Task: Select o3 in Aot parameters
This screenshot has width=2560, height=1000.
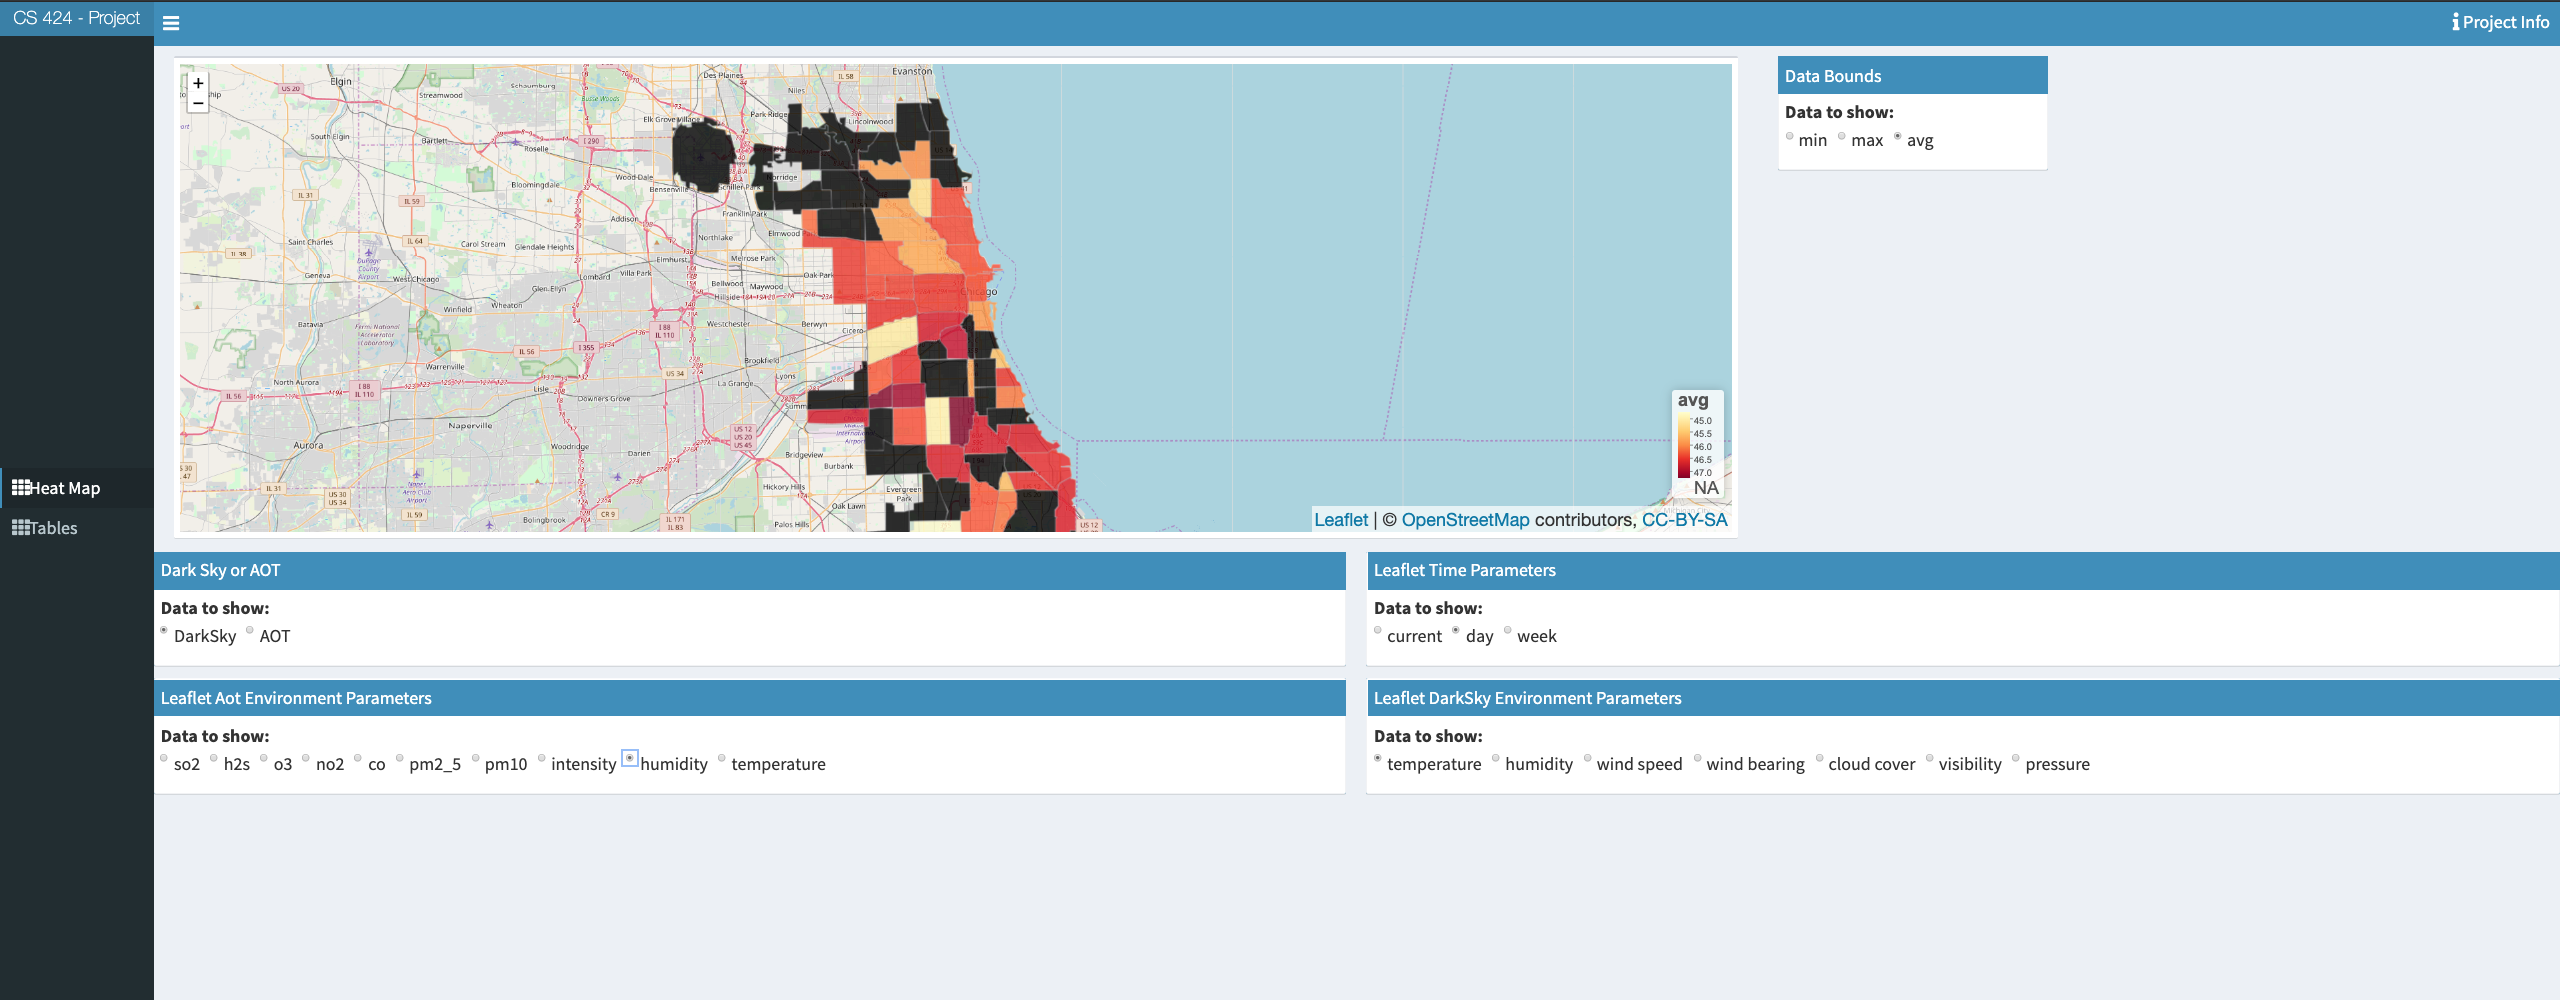Action: coord(264,759)
